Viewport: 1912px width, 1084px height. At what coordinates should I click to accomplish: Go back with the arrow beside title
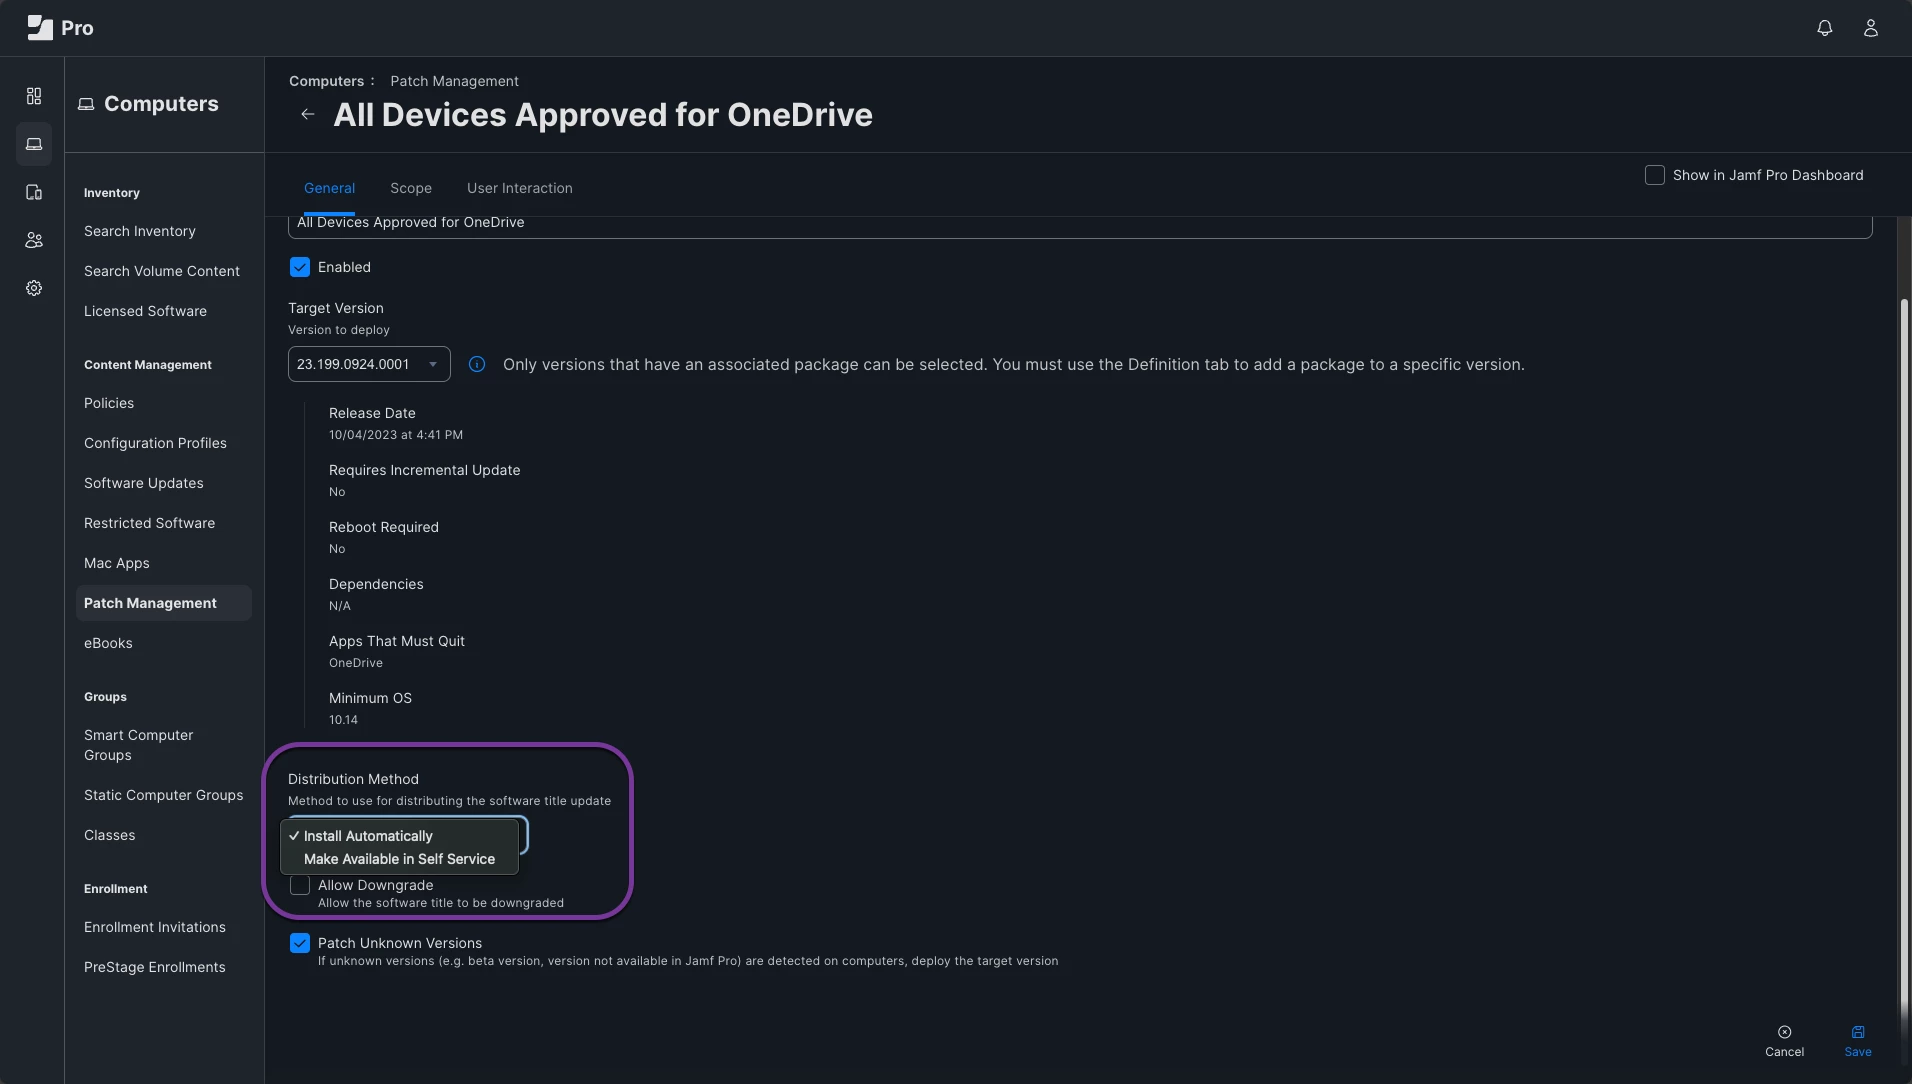tap(308, 115)
